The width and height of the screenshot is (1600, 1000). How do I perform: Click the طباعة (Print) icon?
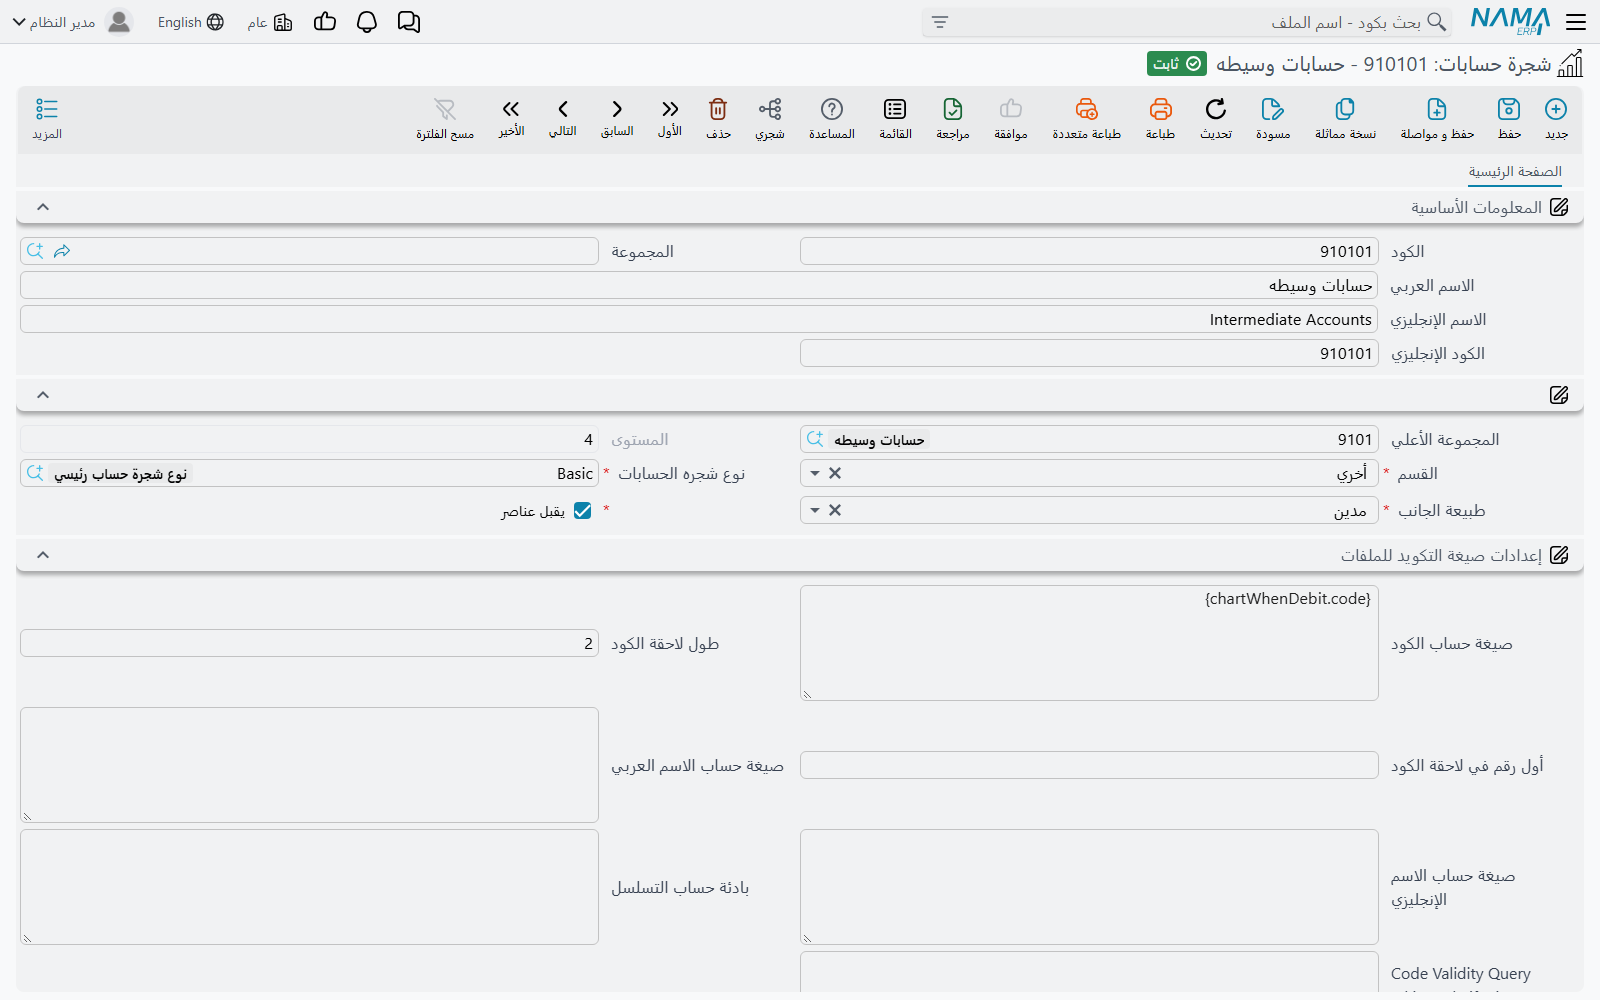coord(1160,109)
